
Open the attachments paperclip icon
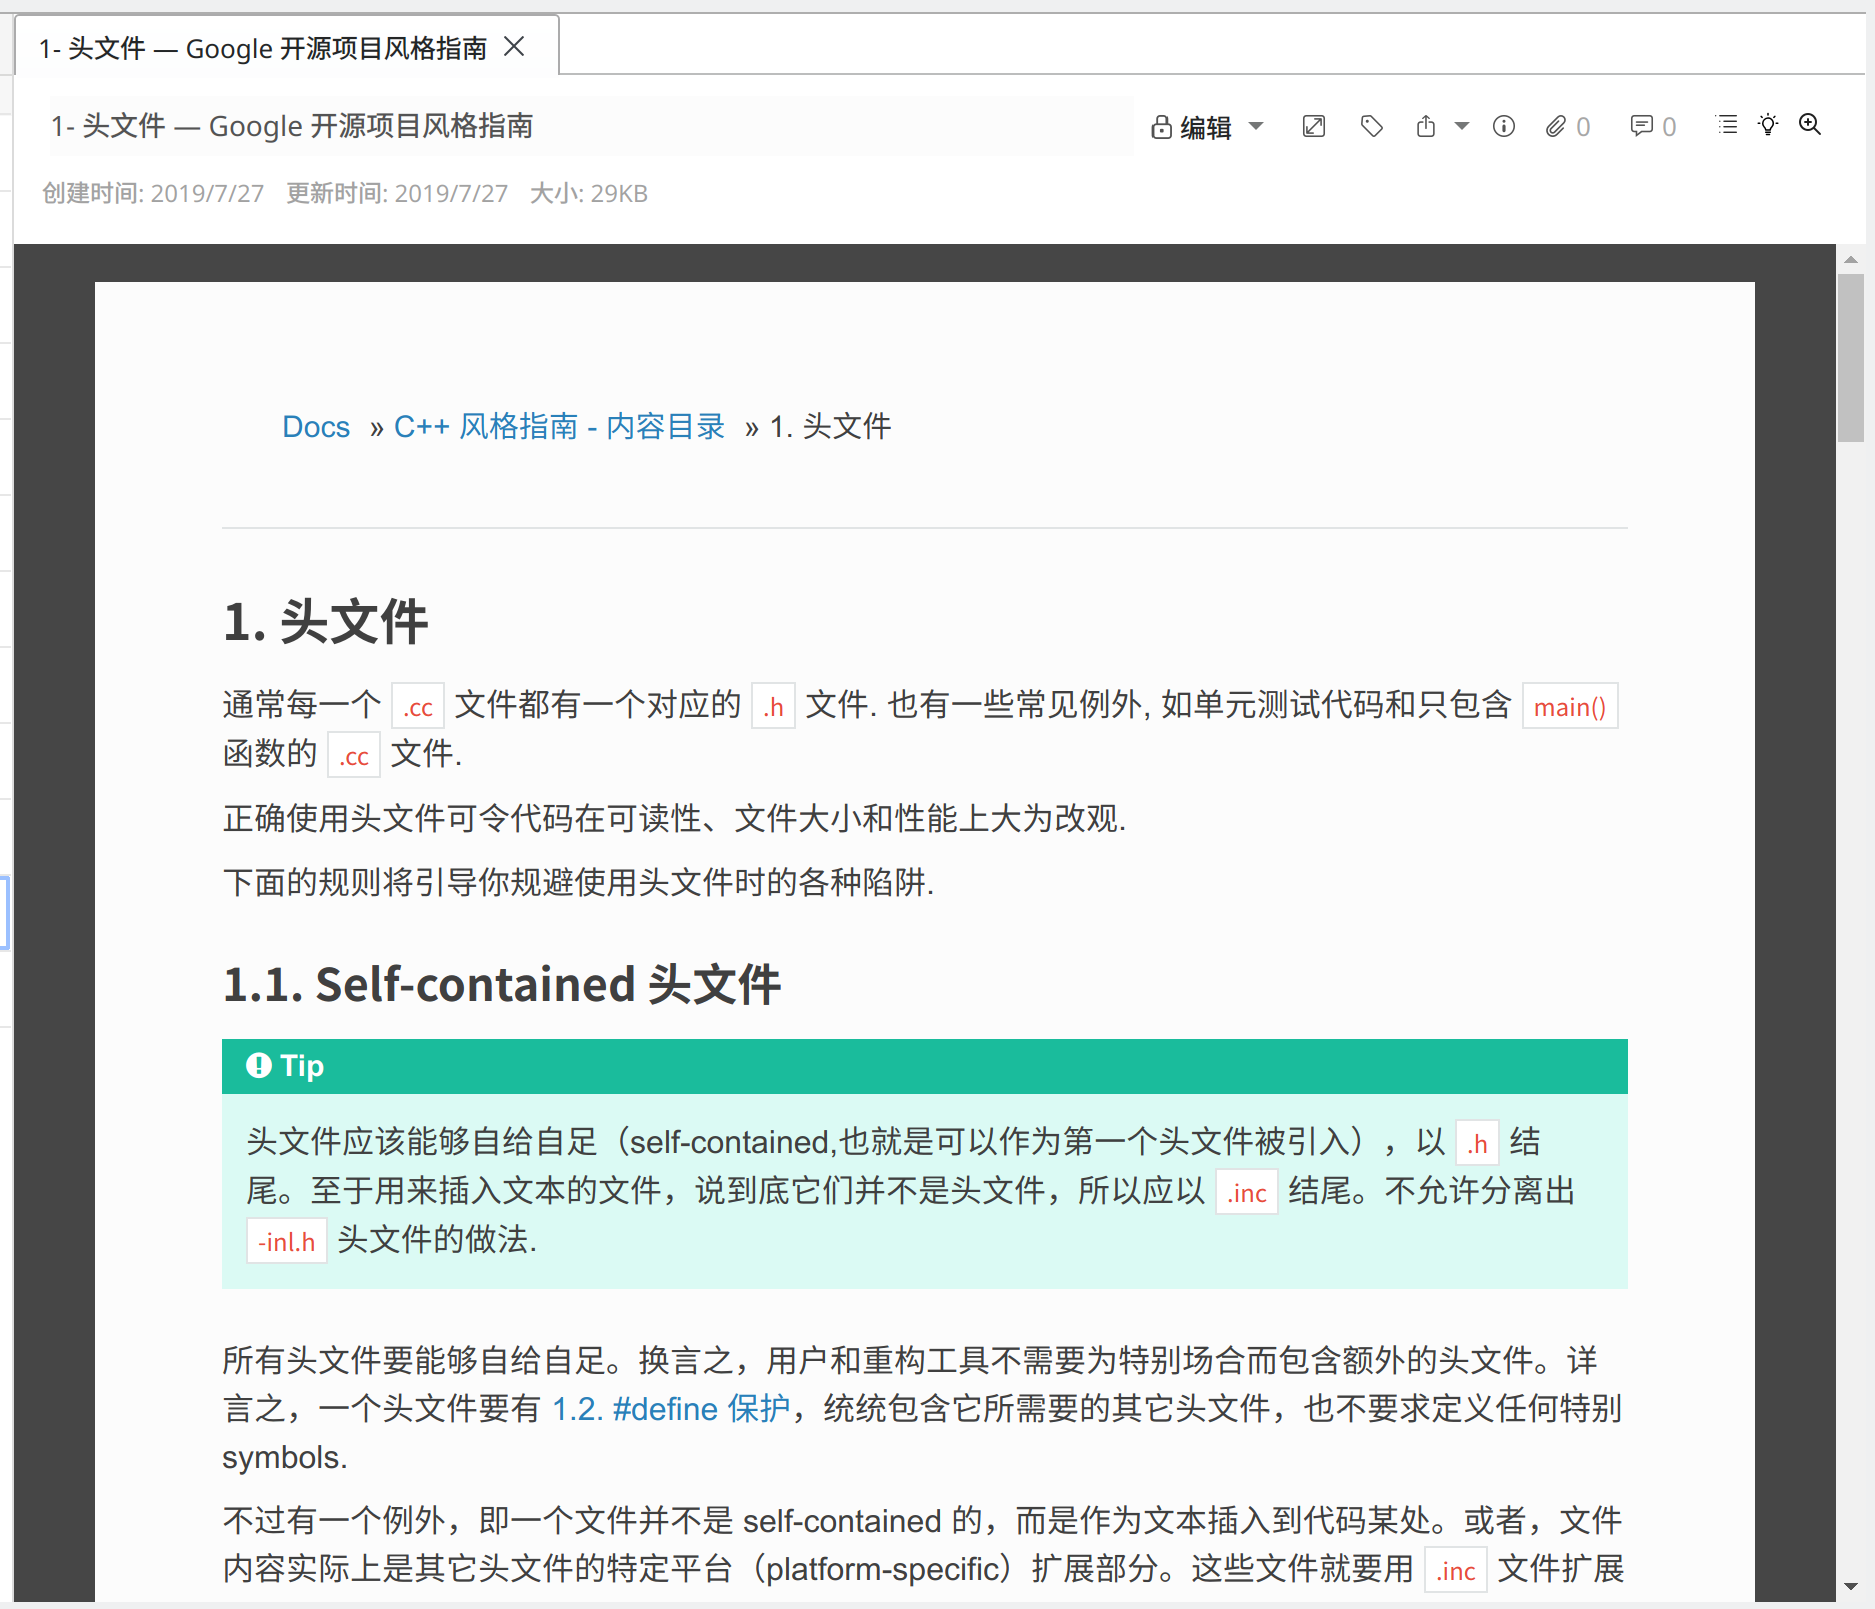[x=1556, y=126]
